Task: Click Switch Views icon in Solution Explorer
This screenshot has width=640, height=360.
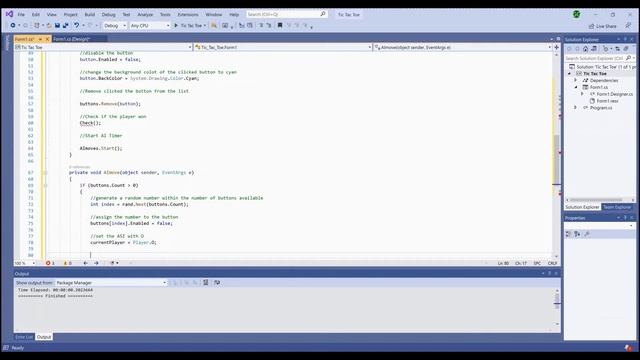Action: point(594,49)
